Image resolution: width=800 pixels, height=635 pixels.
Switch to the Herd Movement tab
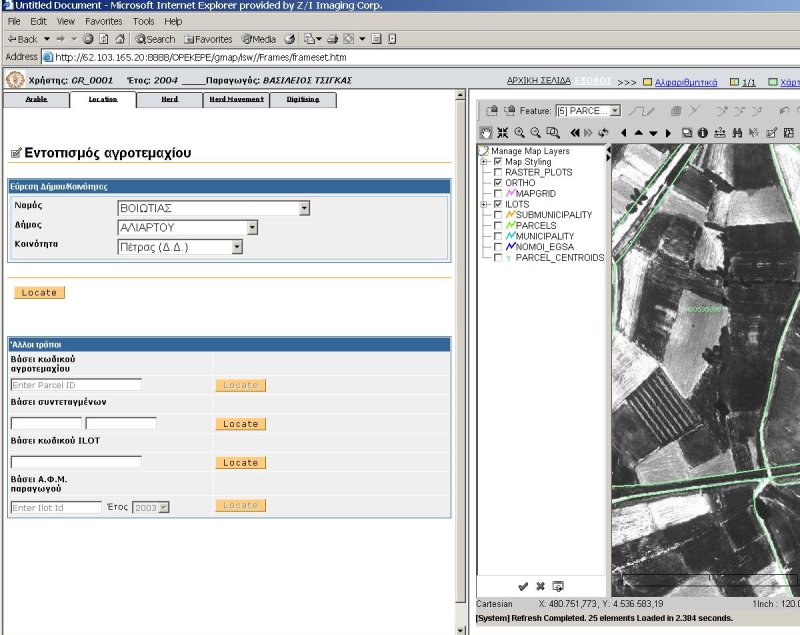[x=236, y=100]
